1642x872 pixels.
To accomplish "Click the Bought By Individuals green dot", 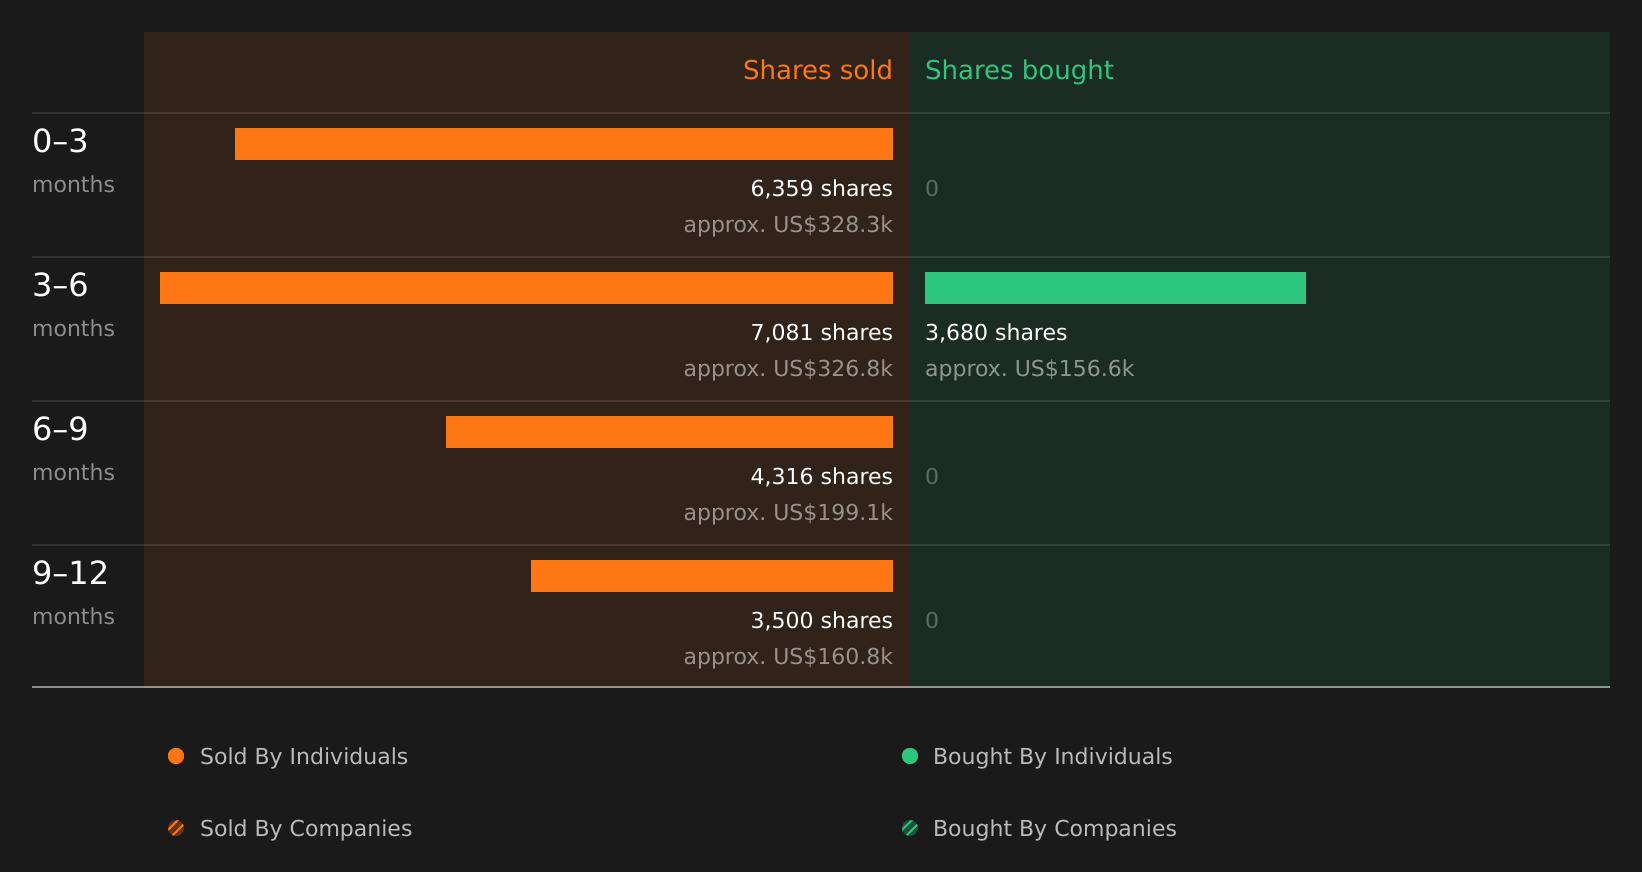I will (910, 756).
